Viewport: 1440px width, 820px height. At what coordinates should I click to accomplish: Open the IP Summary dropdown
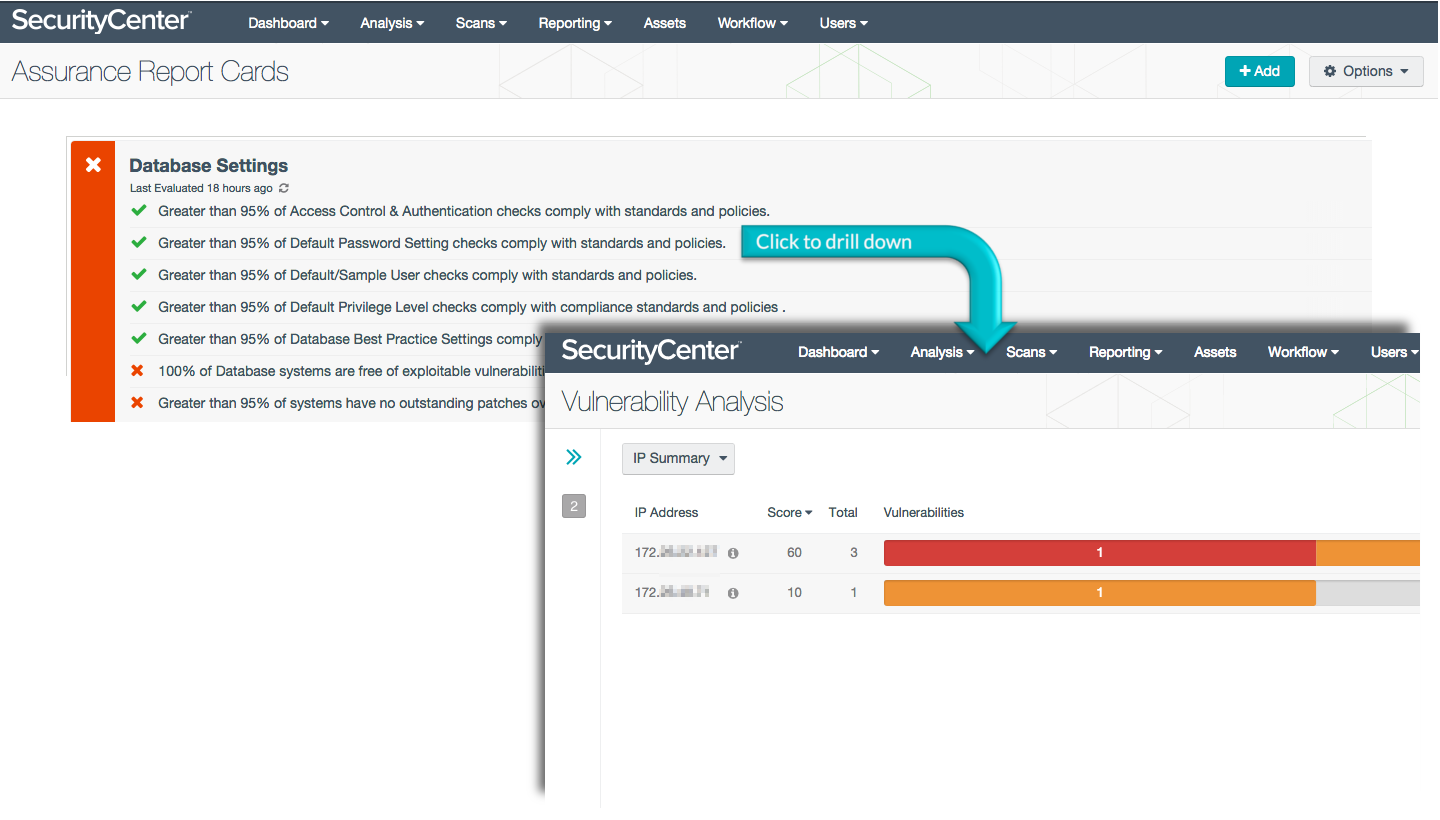coord(678,458)
